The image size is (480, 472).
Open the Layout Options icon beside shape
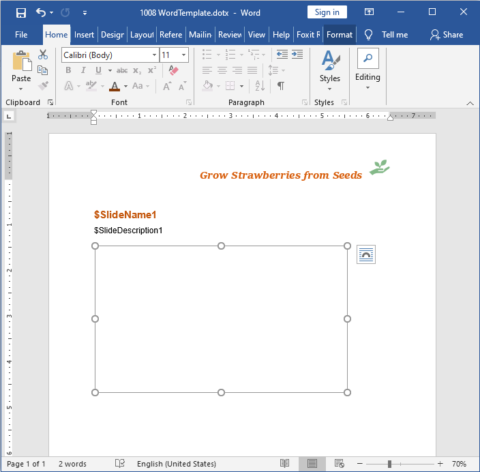click(366, 255)
